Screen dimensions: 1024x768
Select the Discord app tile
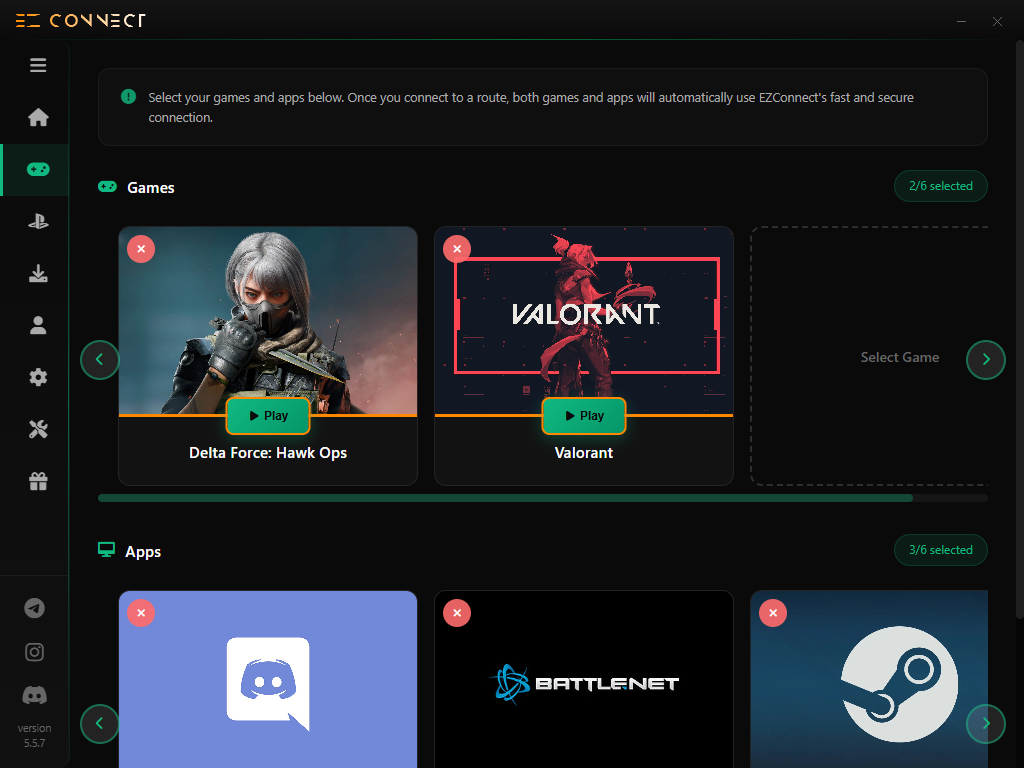click(268, 679)
